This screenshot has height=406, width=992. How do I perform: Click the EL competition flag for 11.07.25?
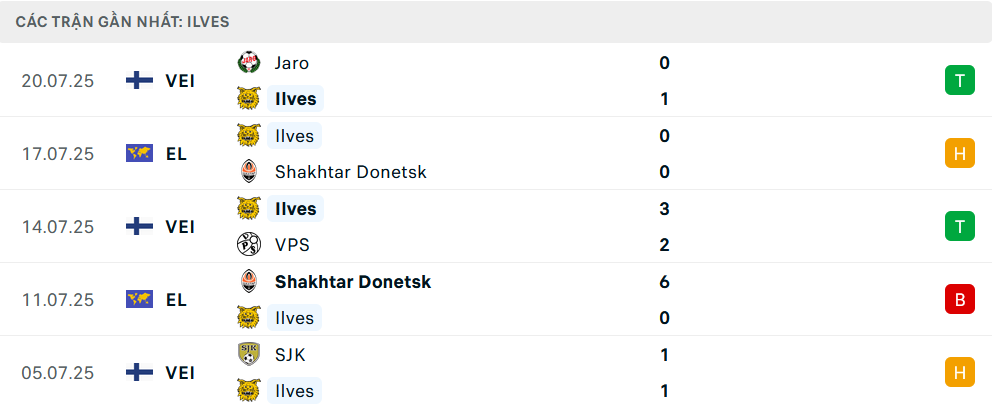tap(139, 299)
